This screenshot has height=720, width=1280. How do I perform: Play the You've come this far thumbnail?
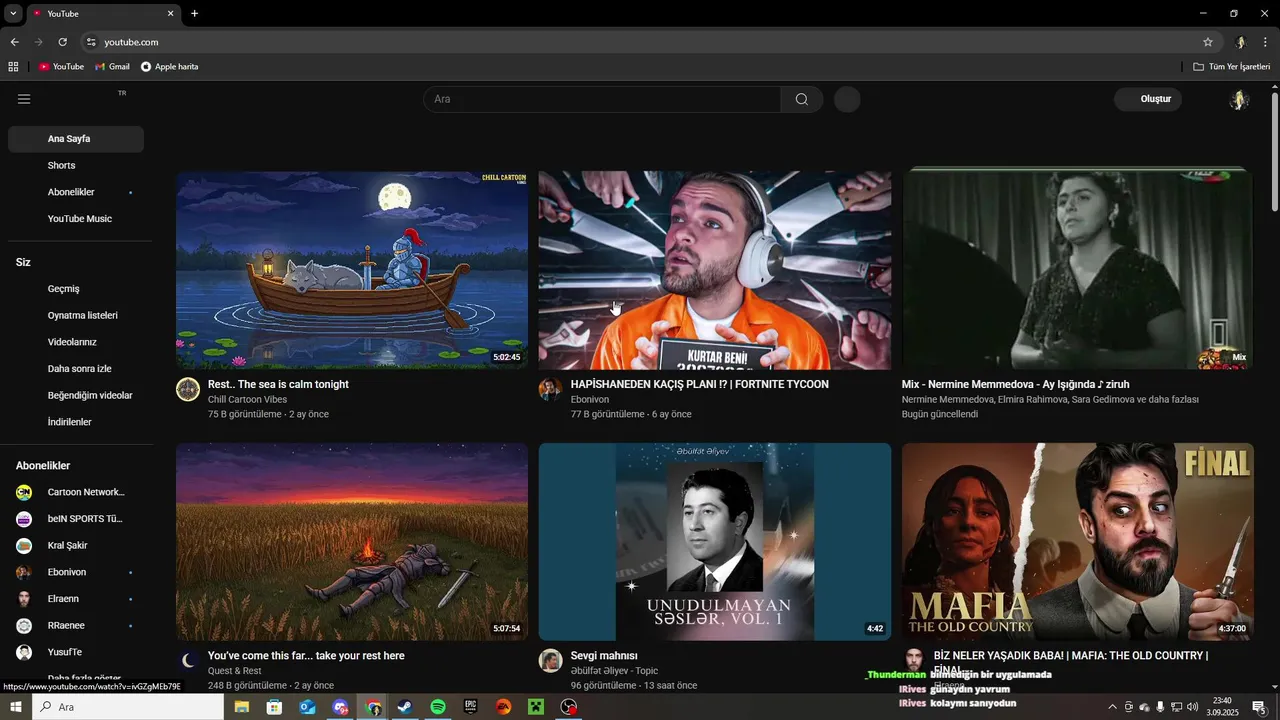click(x=352, y=542)
